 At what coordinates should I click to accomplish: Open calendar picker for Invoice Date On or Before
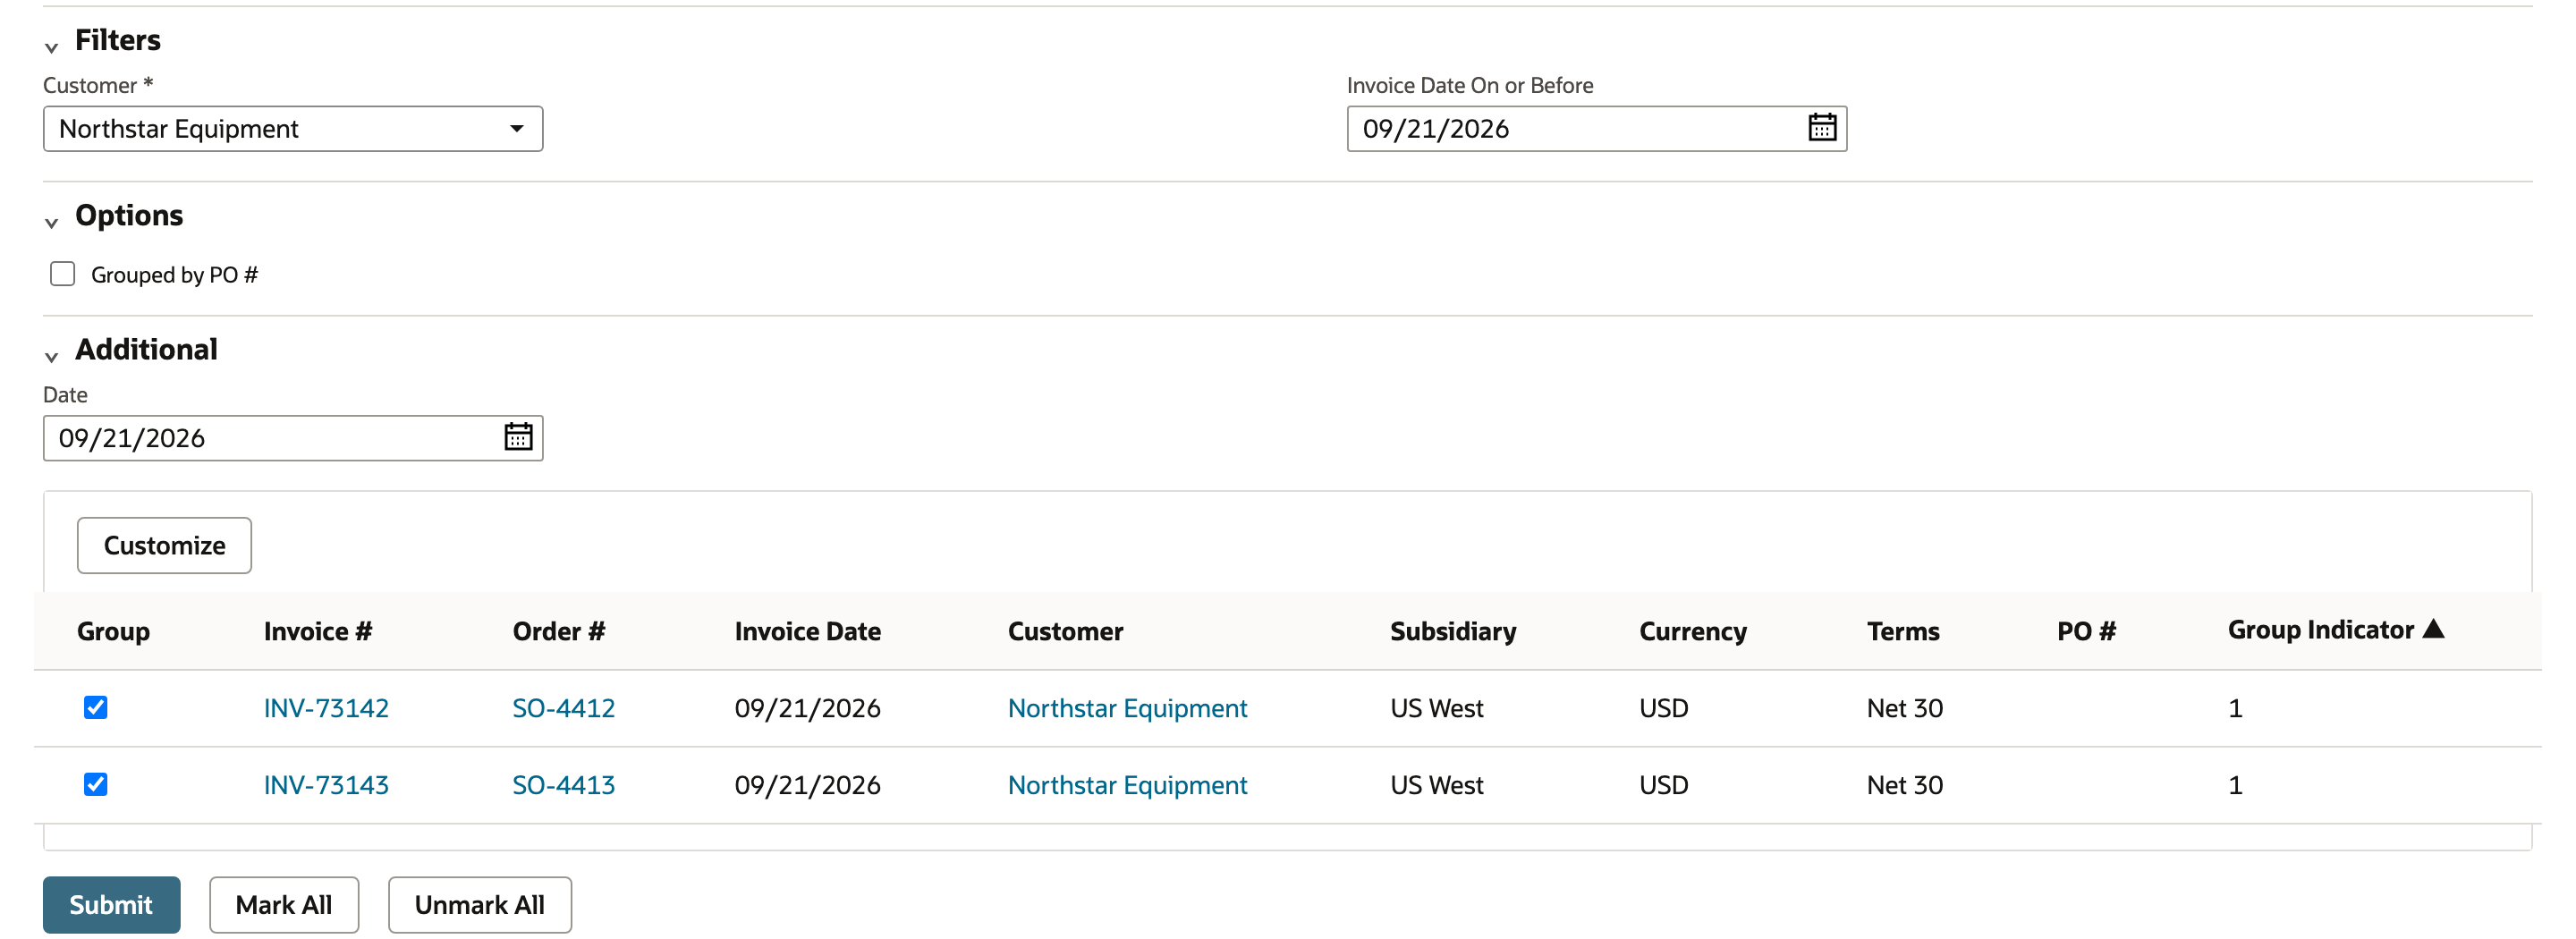[x=1821, y=128]
